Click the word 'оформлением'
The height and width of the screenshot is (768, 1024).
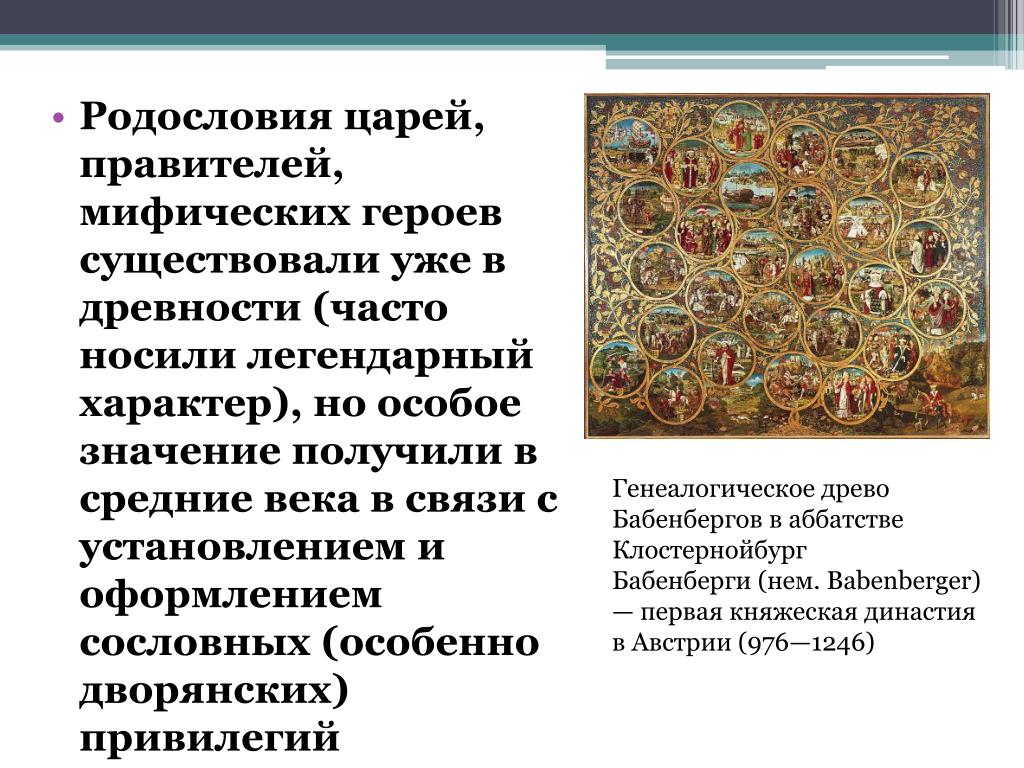tap(231, 596)
